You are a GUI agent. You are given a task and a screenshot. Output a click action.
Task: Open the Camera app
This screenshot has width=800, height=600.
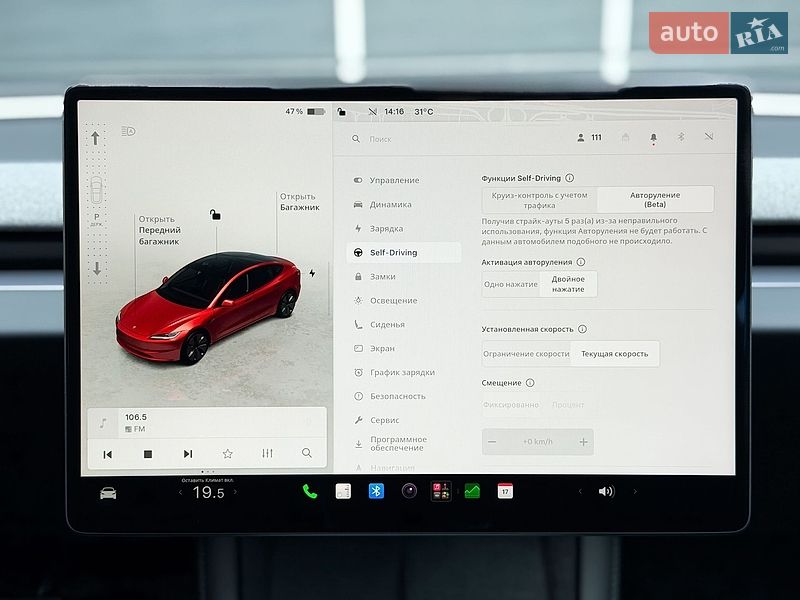(x=409, y=491)
